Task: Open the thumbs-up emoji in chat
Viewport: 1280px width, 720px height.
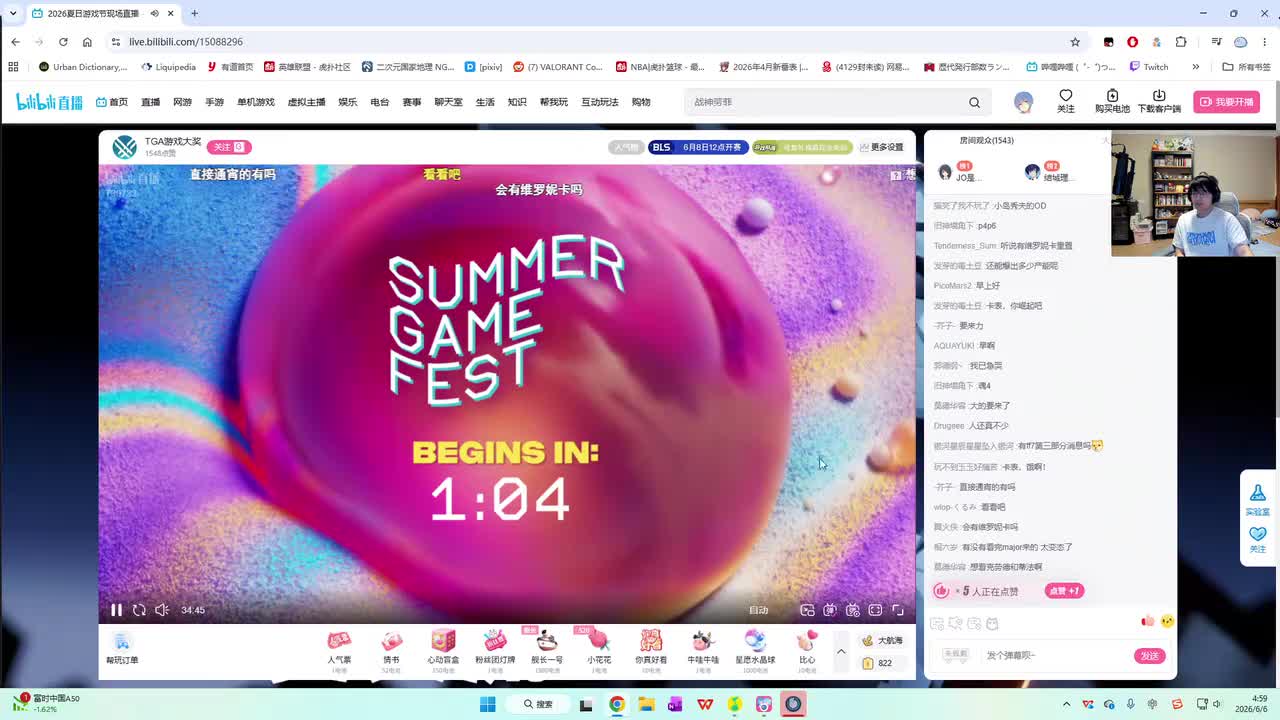Action: (1147, 621)
